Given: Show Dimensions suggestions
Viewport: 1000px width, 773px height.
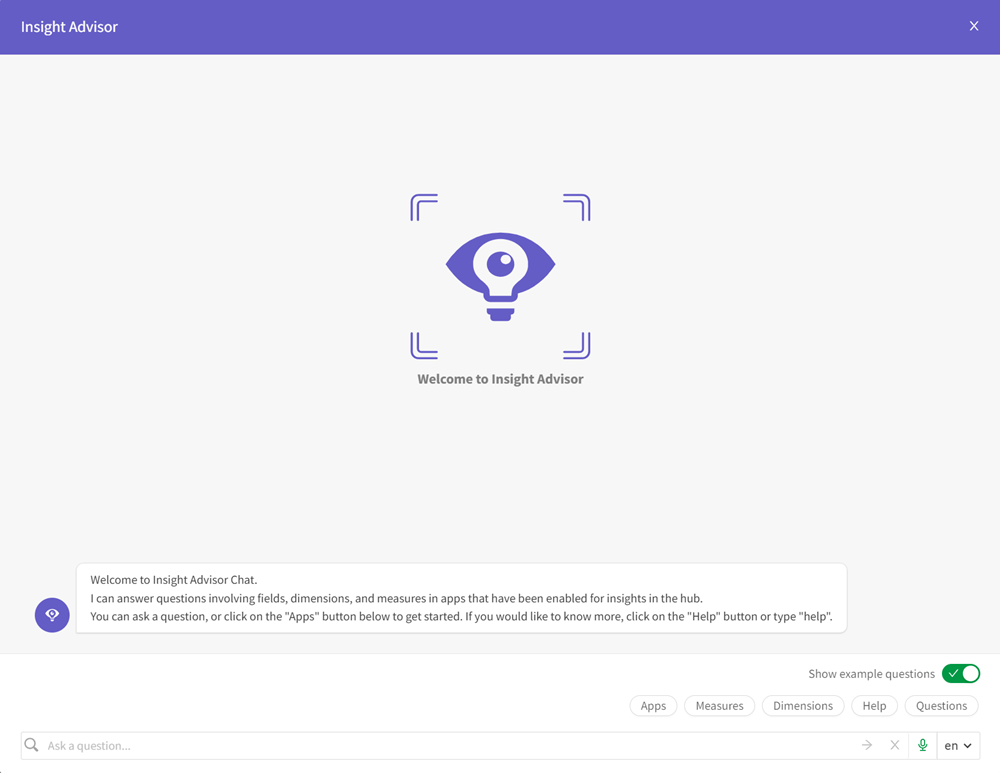Looking at the screenshot, I should (803, 705).
